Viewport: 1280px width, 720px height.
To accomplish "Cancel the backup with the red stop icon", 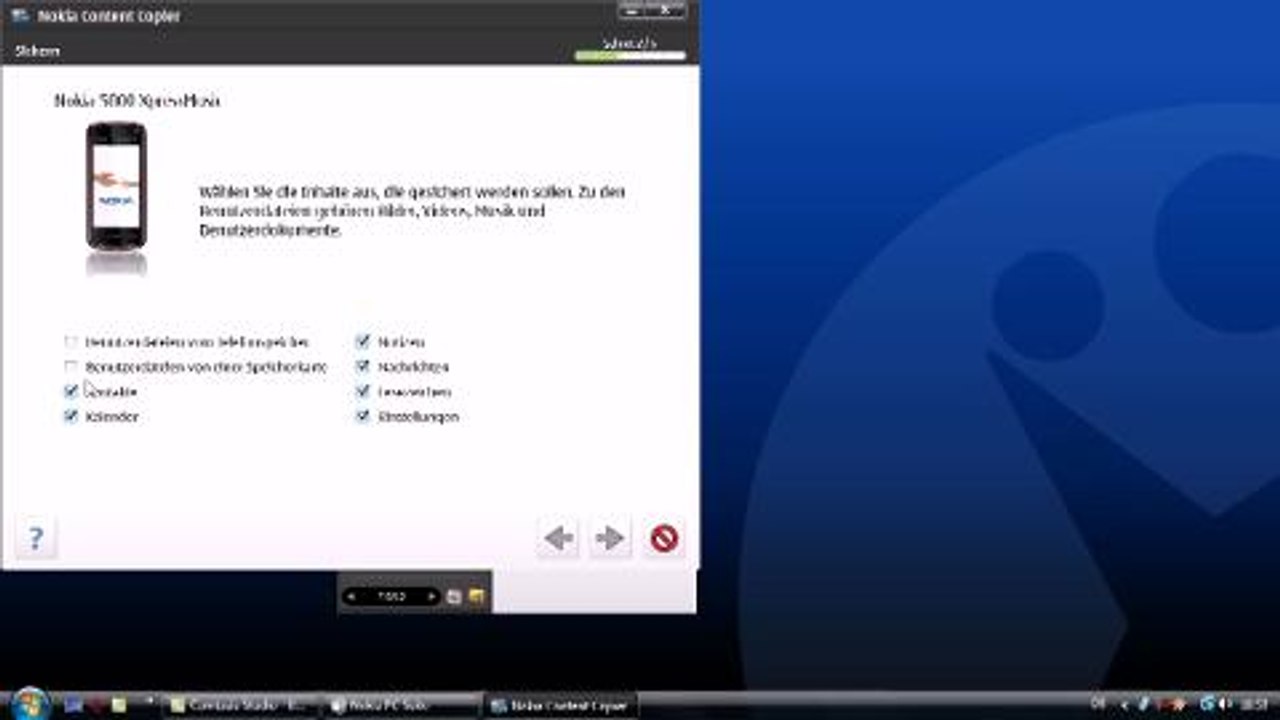I will 664,539.
